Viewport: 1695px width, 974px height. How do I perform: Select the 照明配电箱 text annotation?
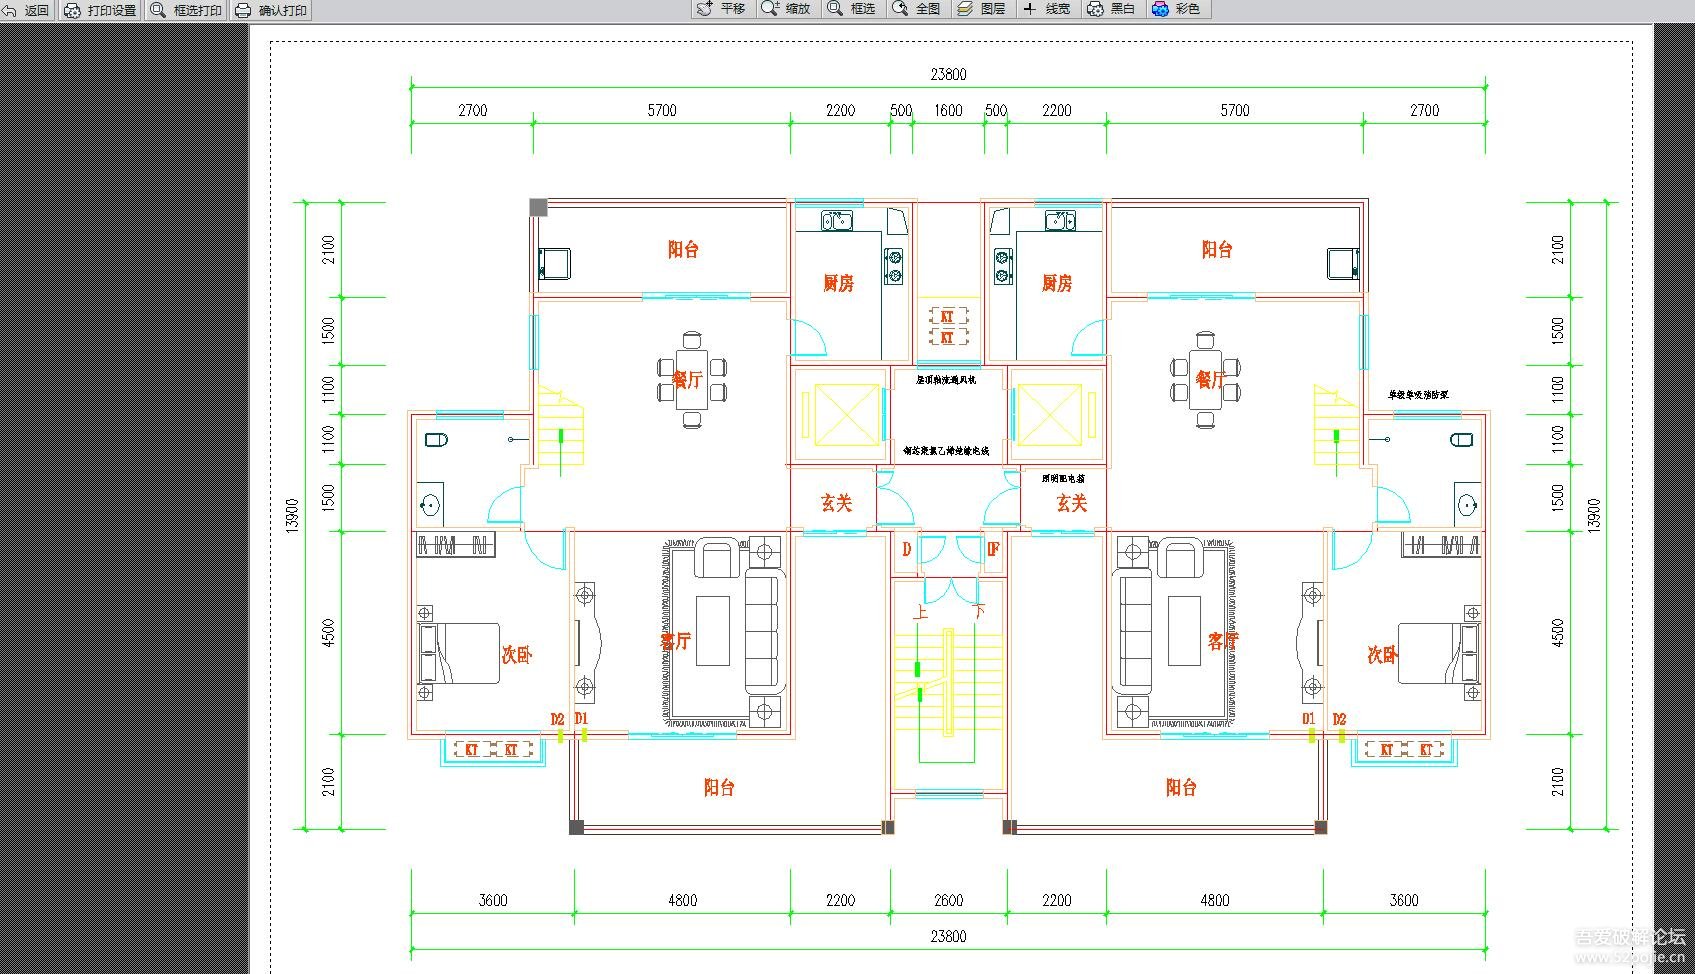coord(1063,479)
